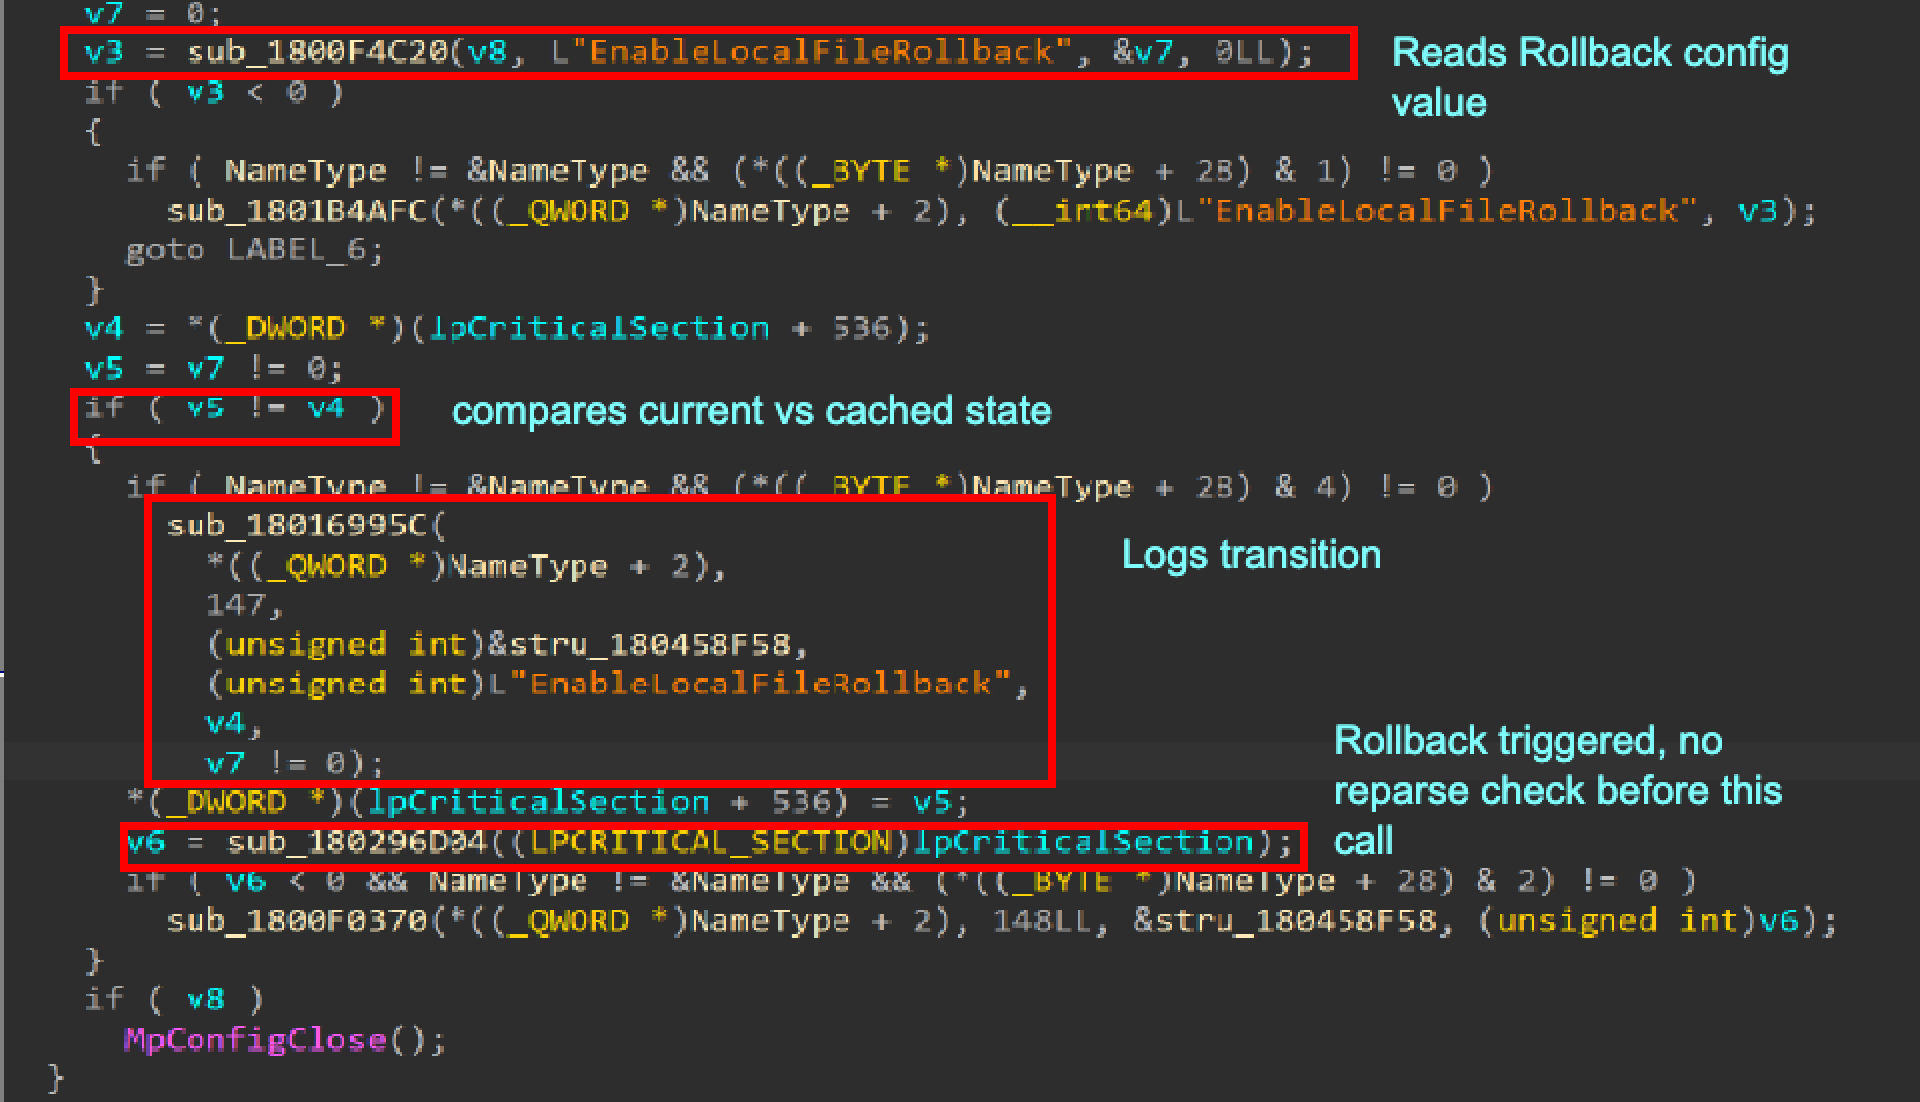
Task: Click the goto LABEL_6 statement
Action: (254, 250)
